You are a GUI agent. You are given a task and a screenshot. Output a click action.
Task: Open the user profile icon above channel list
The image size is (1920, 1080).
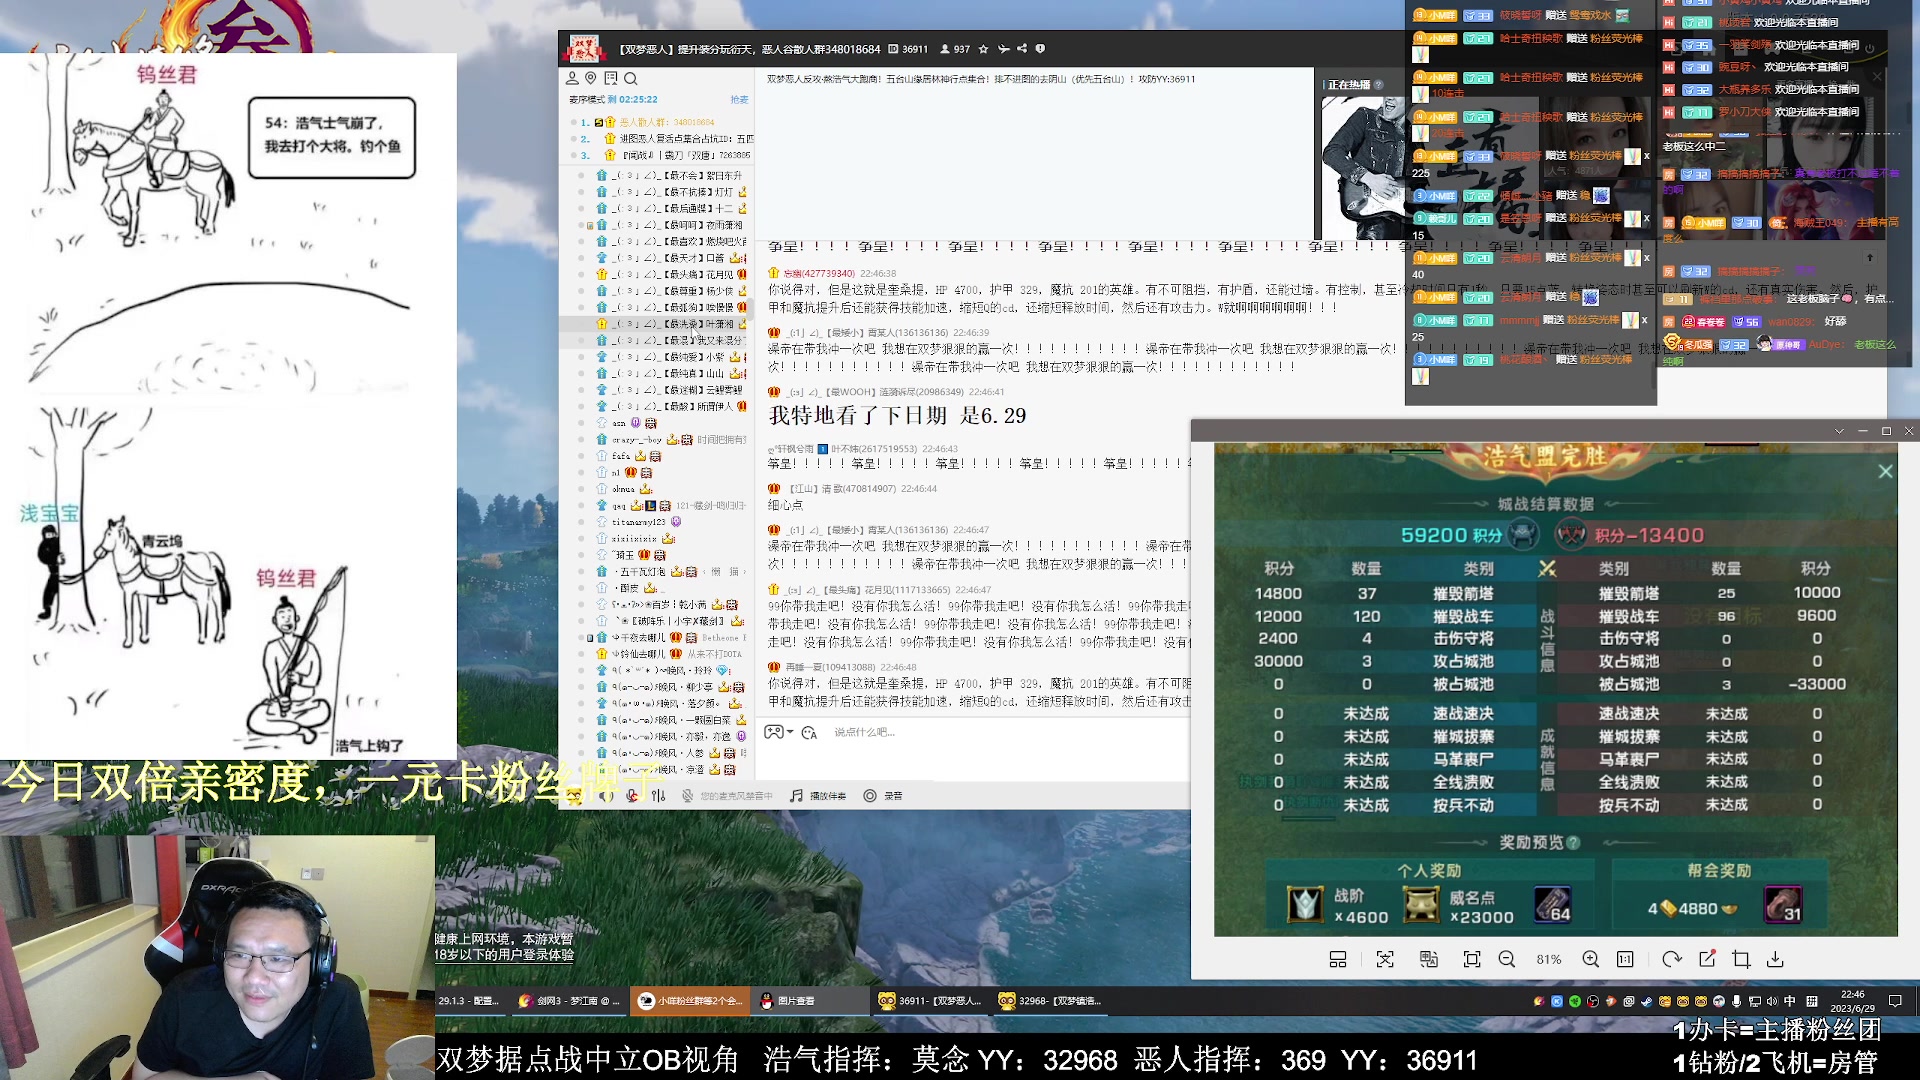572,78
